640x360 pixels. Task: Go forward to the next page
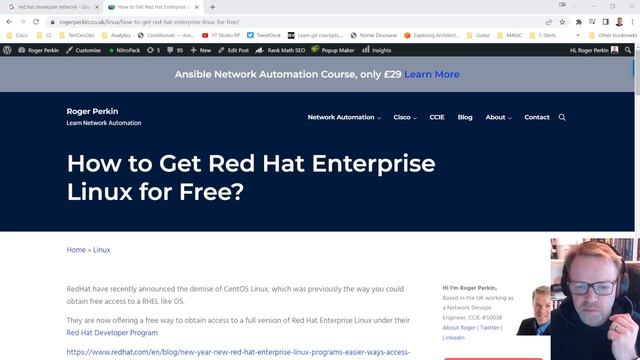[22, 22]
